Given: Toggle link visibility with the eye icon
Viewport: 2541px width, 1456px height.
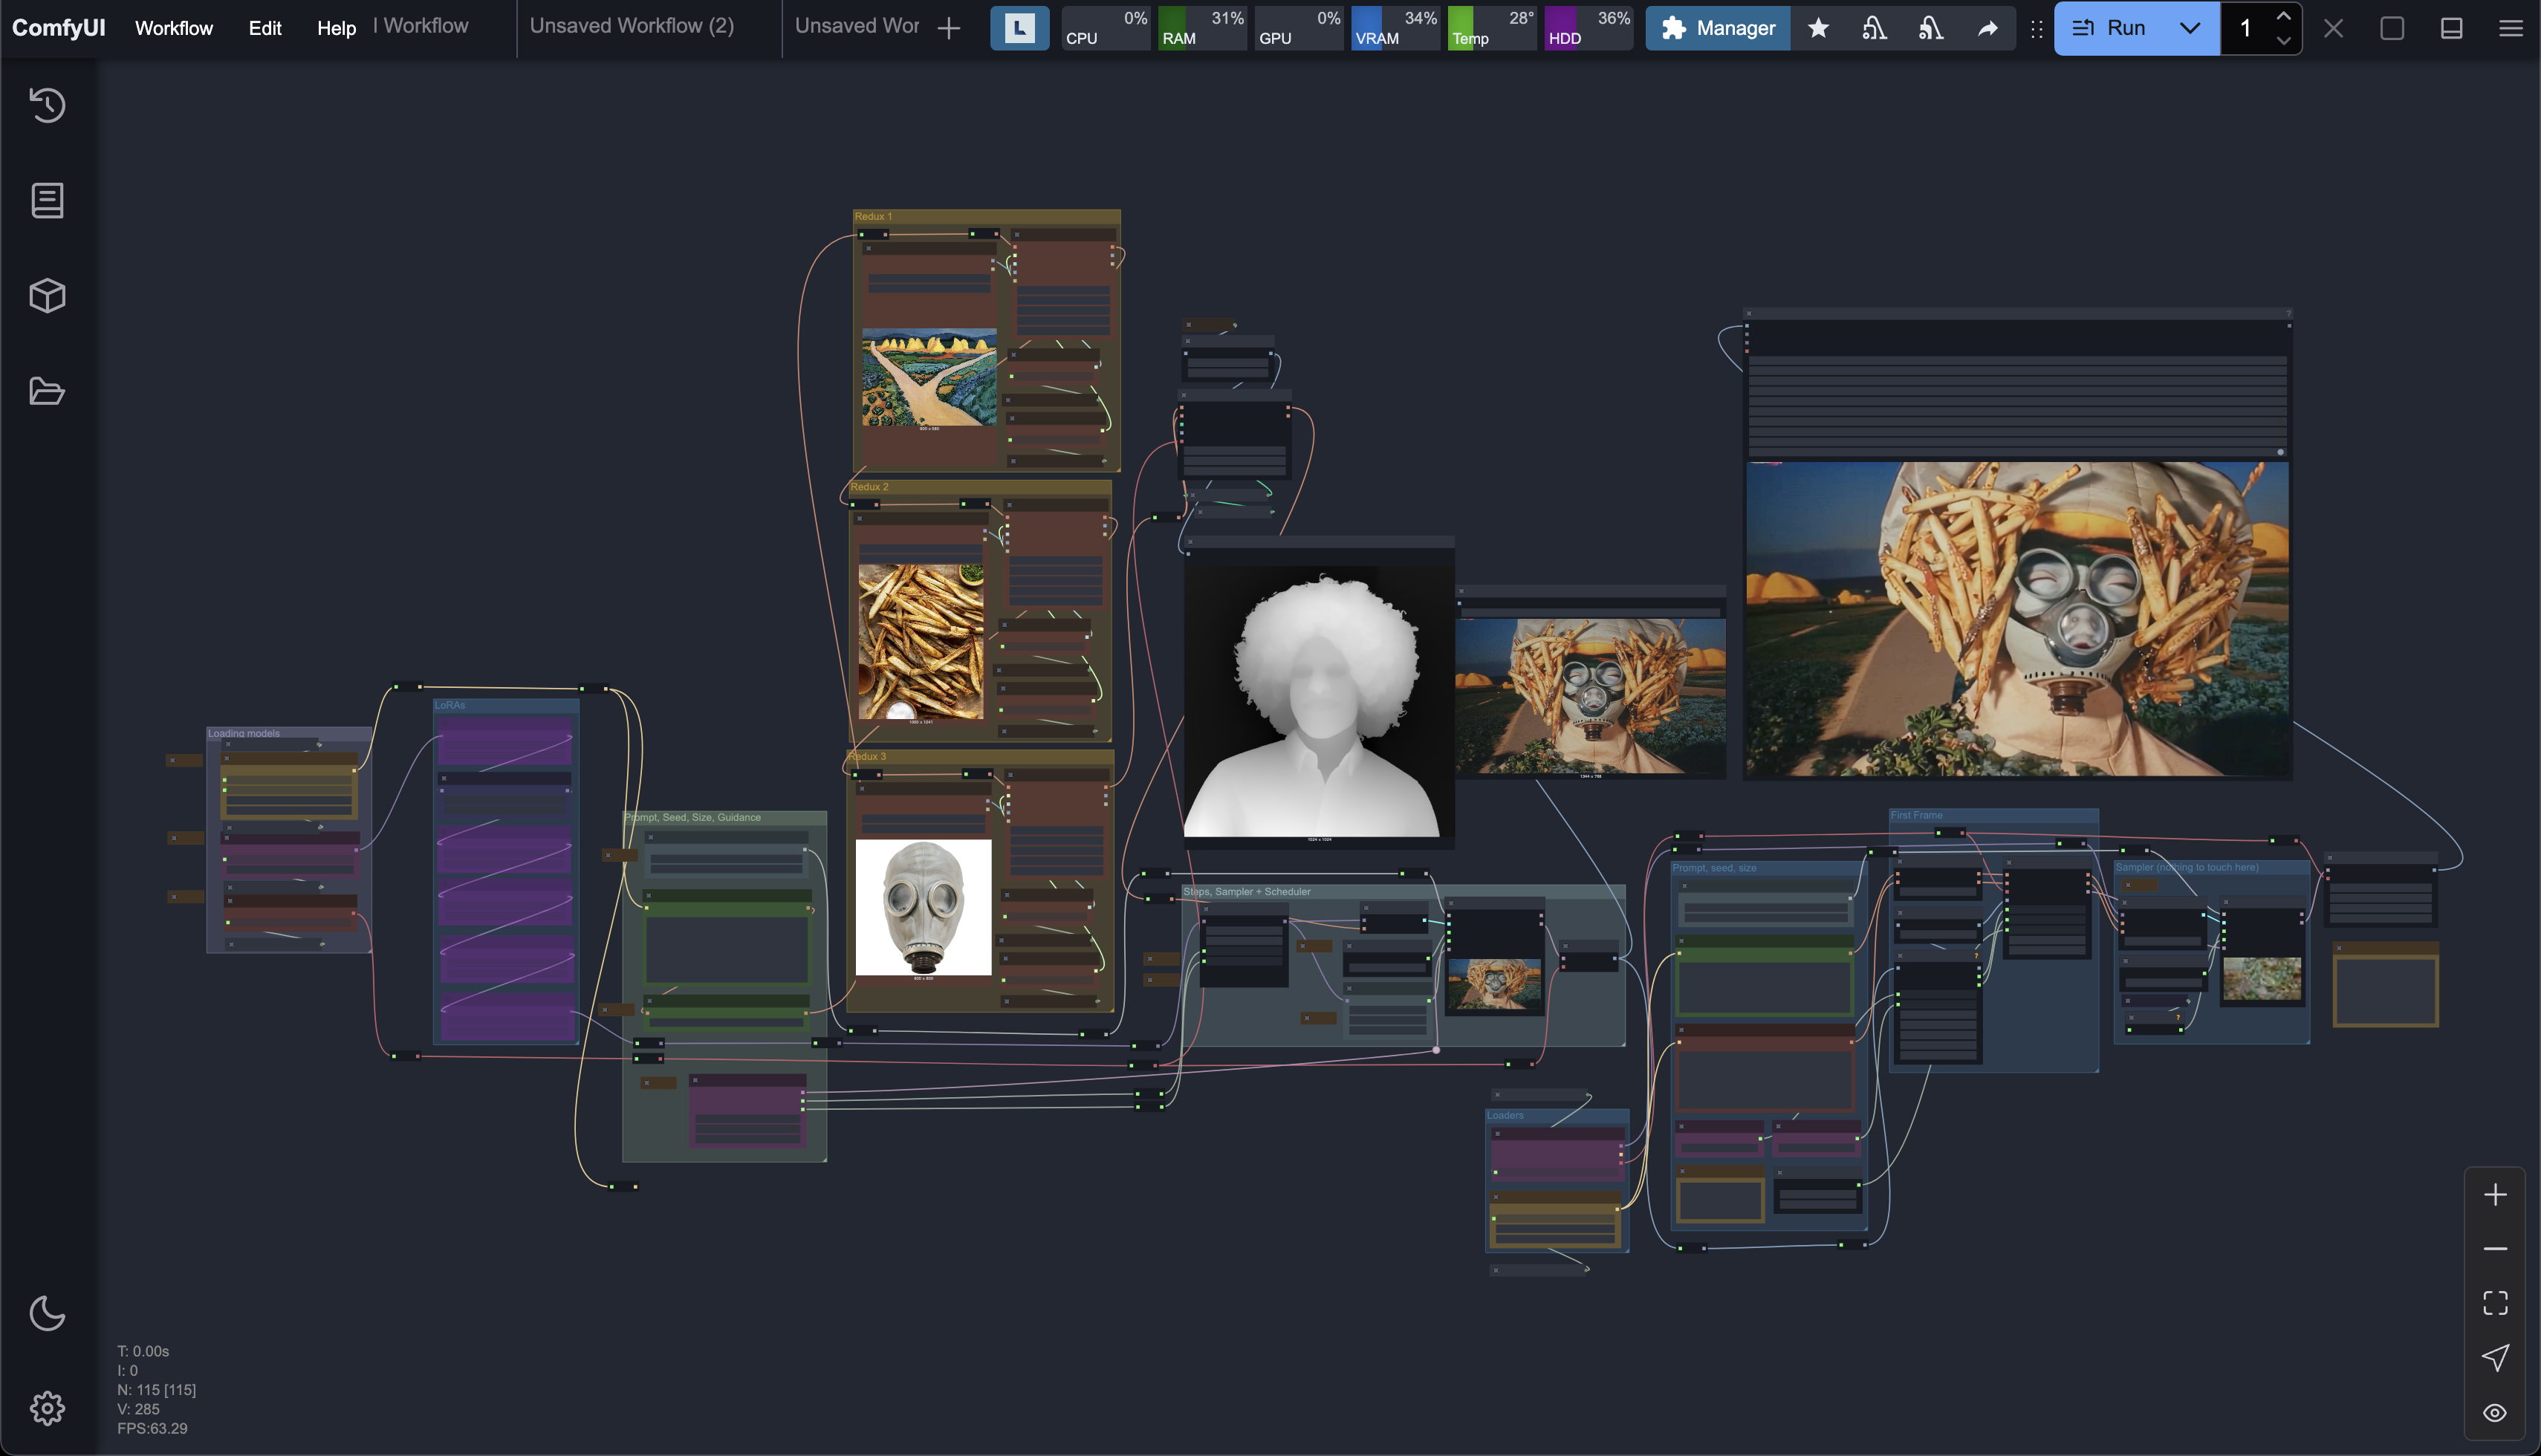Looking at the screenshot, I should point(2495,1413).
